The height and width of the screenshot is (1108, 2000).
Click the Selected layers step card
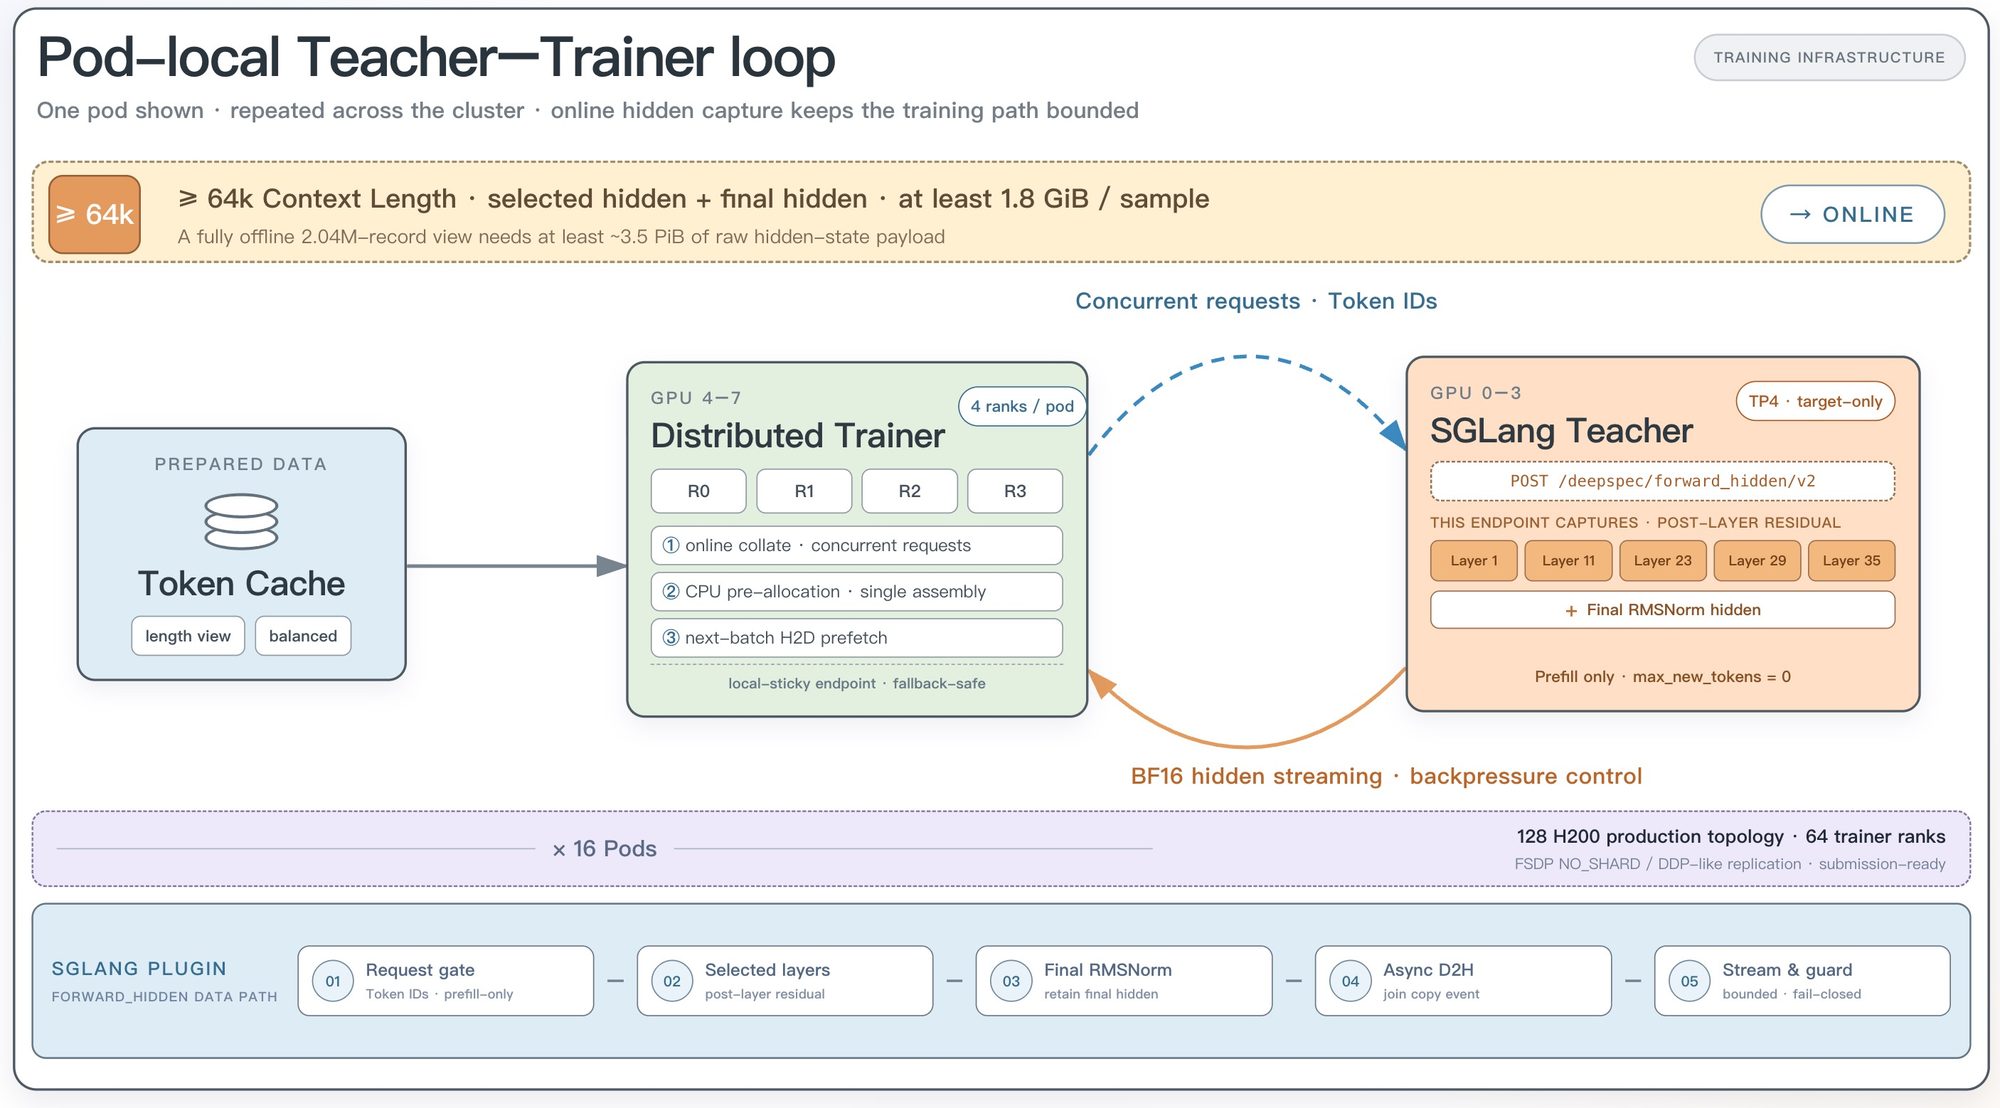785,981
